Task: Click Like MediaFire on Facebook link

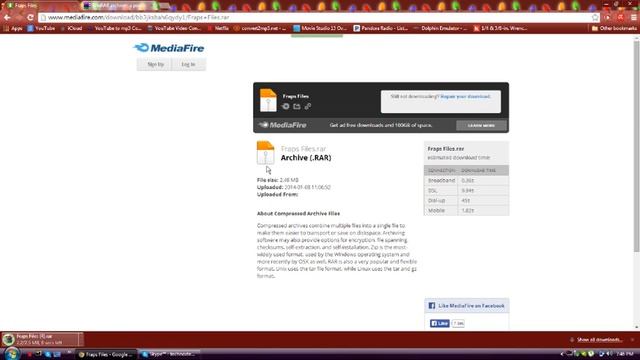Action: pyautogui.click(x=471, y=306)
